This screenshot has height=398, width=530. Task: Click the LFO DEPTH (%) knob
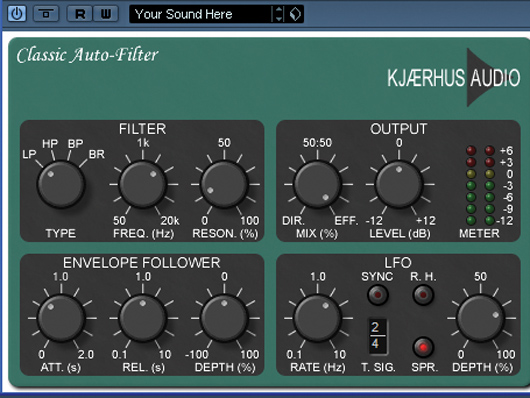[x=480, y=318]
